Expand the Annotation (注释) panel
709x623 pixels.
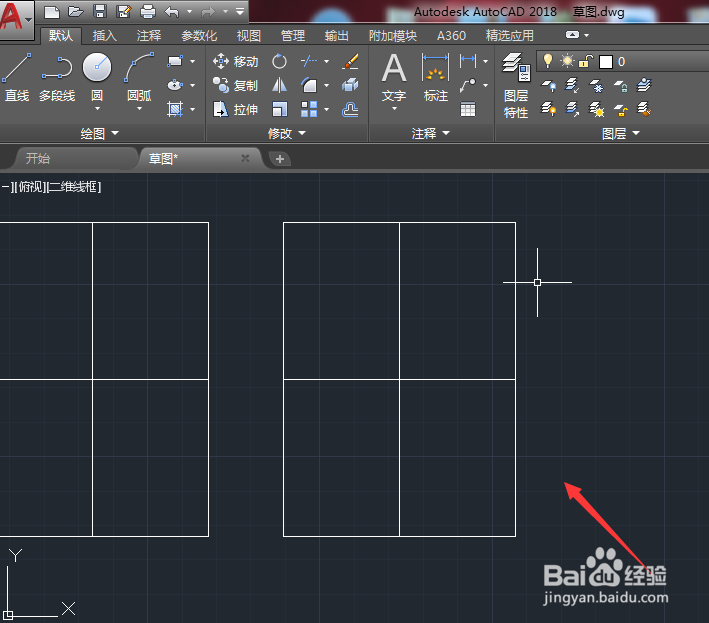click(x=430, y=133)
